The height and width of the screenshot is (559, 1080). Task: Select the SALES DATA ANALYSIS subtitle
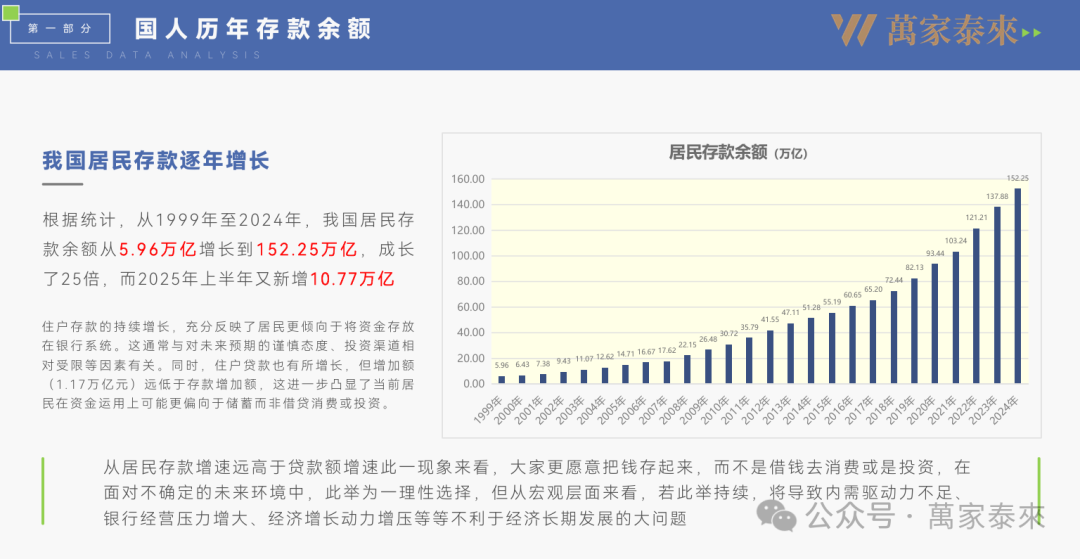tap(147, 55)
